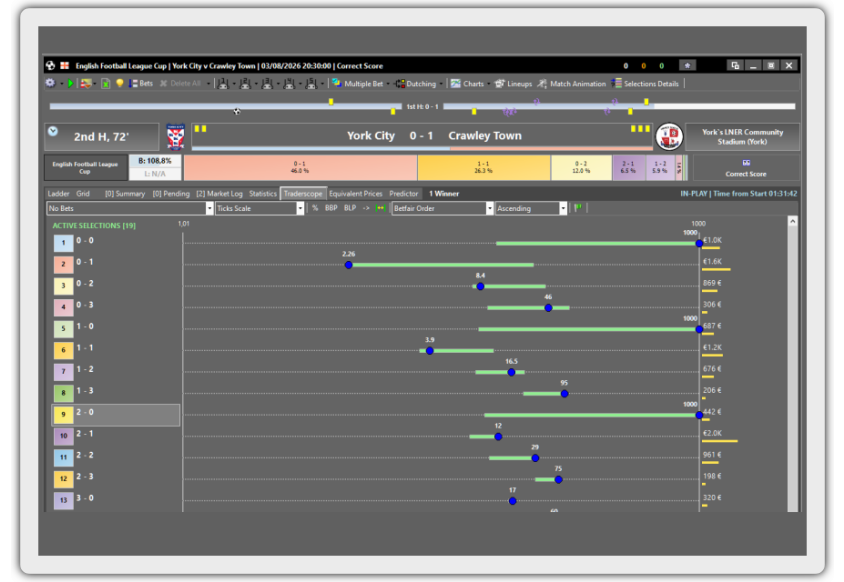
Task: Select the highlighted 2 - 0 selection
Action: [116, 415]
